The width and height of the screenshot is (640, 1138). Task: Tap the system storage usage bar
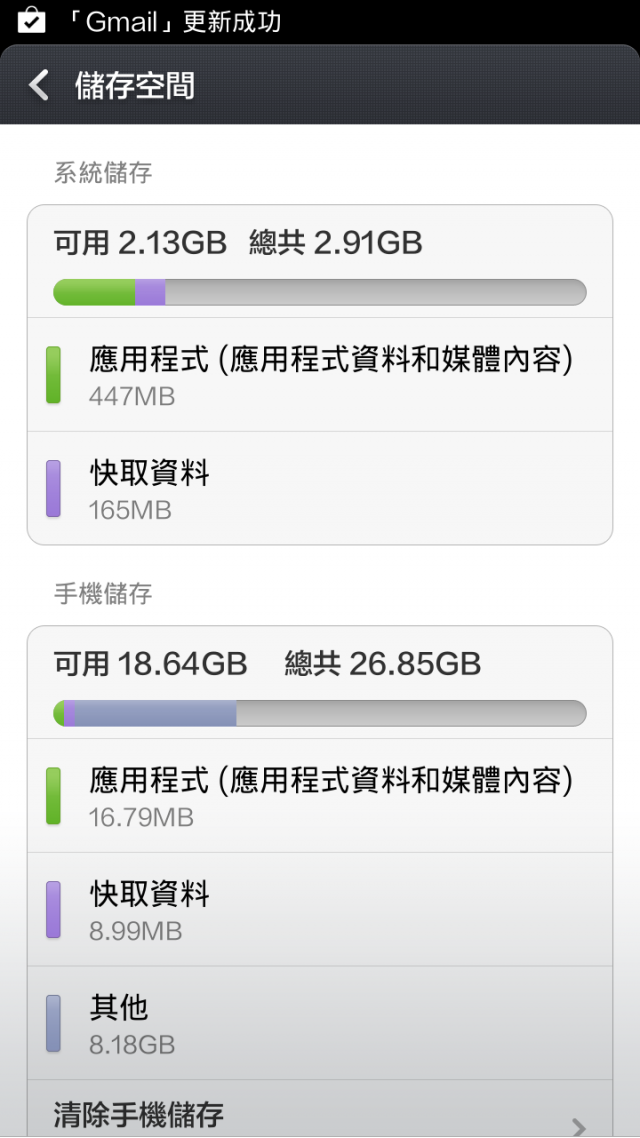pyautogui.click(x=319, y=292)
